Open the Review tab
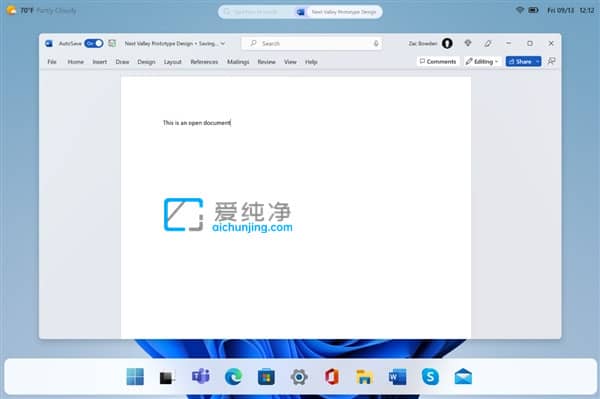Image resolution: width=600 pixels, height=399 pixels. click(x=267, y=62)
